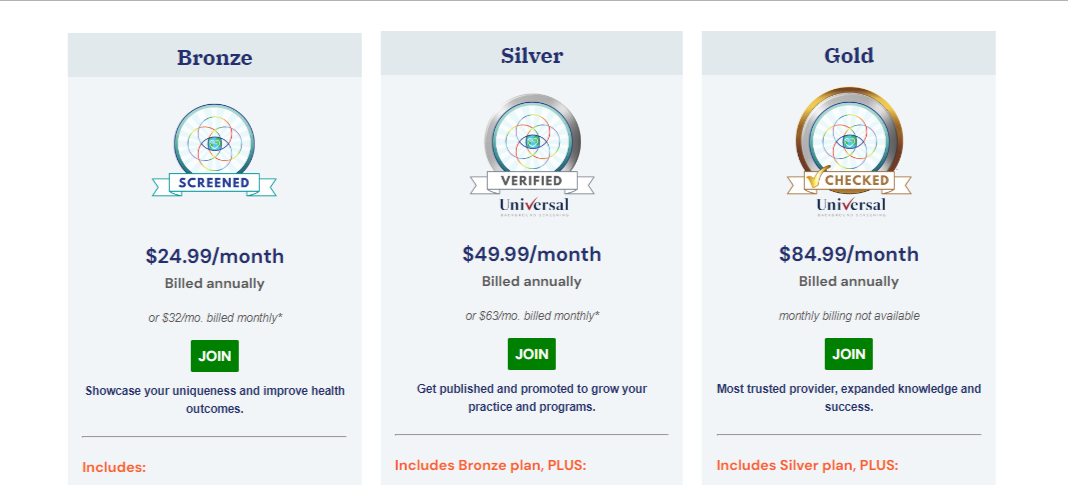Join the Silver plan
This screenshot has width=1068, height=485.
pos(532,354)
